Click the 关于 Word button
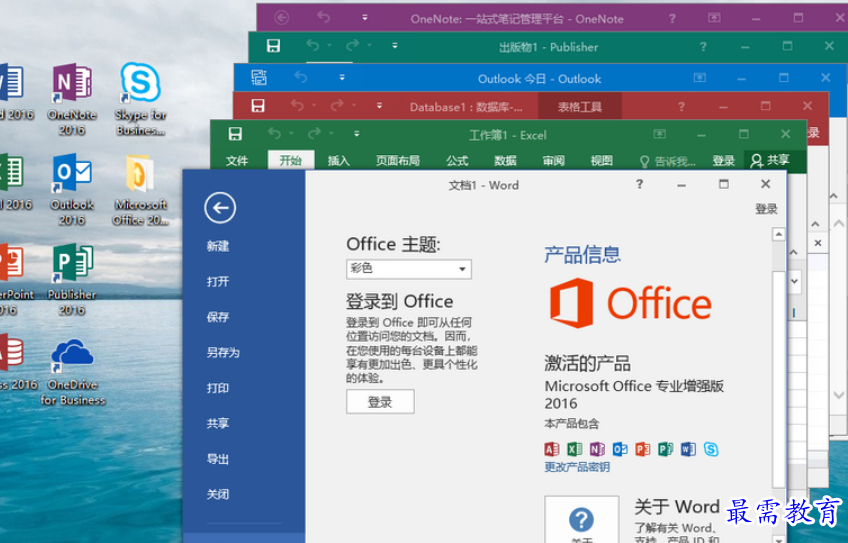 coord(582,519)
